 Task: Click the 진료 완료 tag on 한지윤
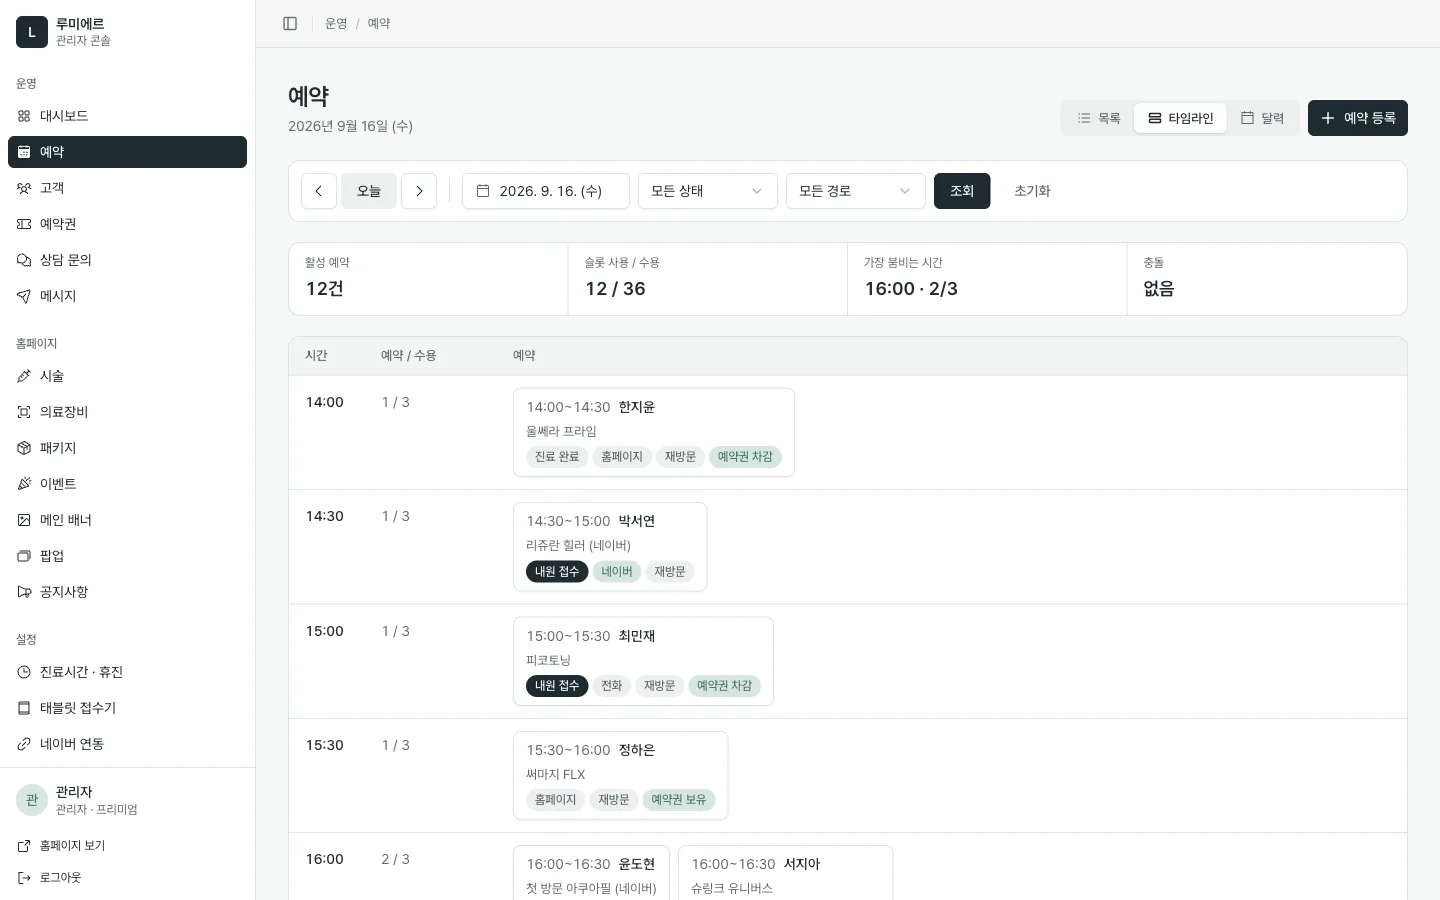(x=557, y=457)
